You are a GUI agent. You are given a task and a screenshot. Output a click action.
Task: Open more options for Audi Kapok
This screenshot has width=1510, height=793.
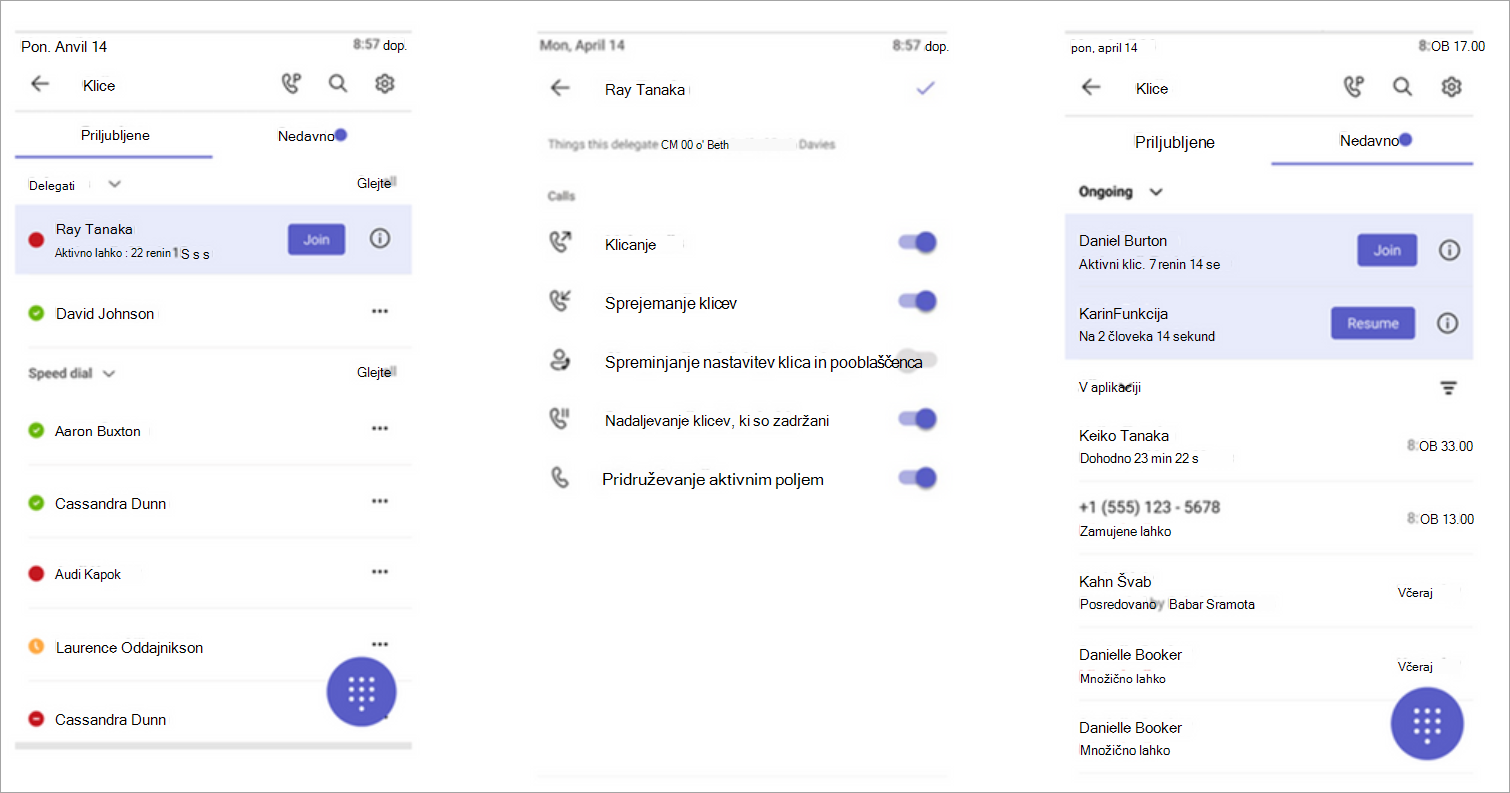pos(380,572)
